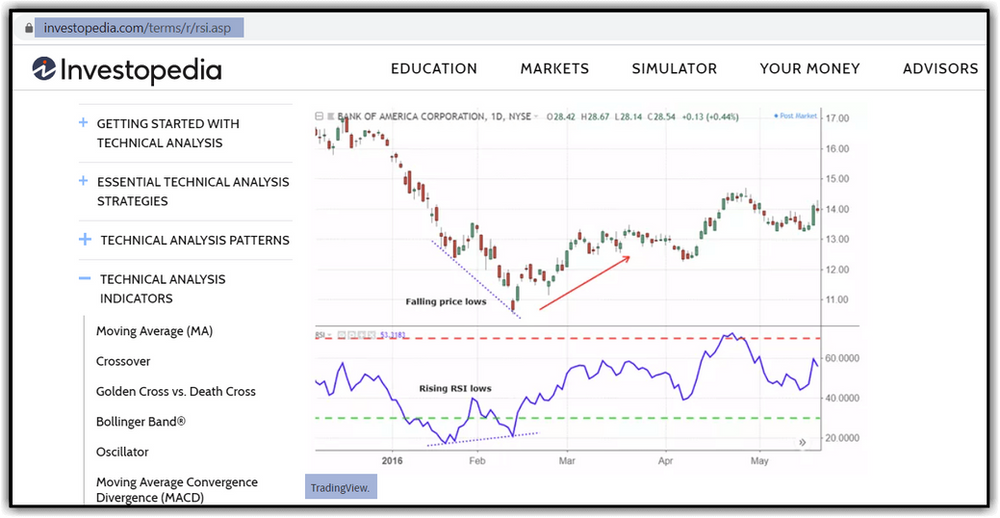Open the MARKETS menu
Screen dimensions: 1000x518
click(x=554, y=69)
